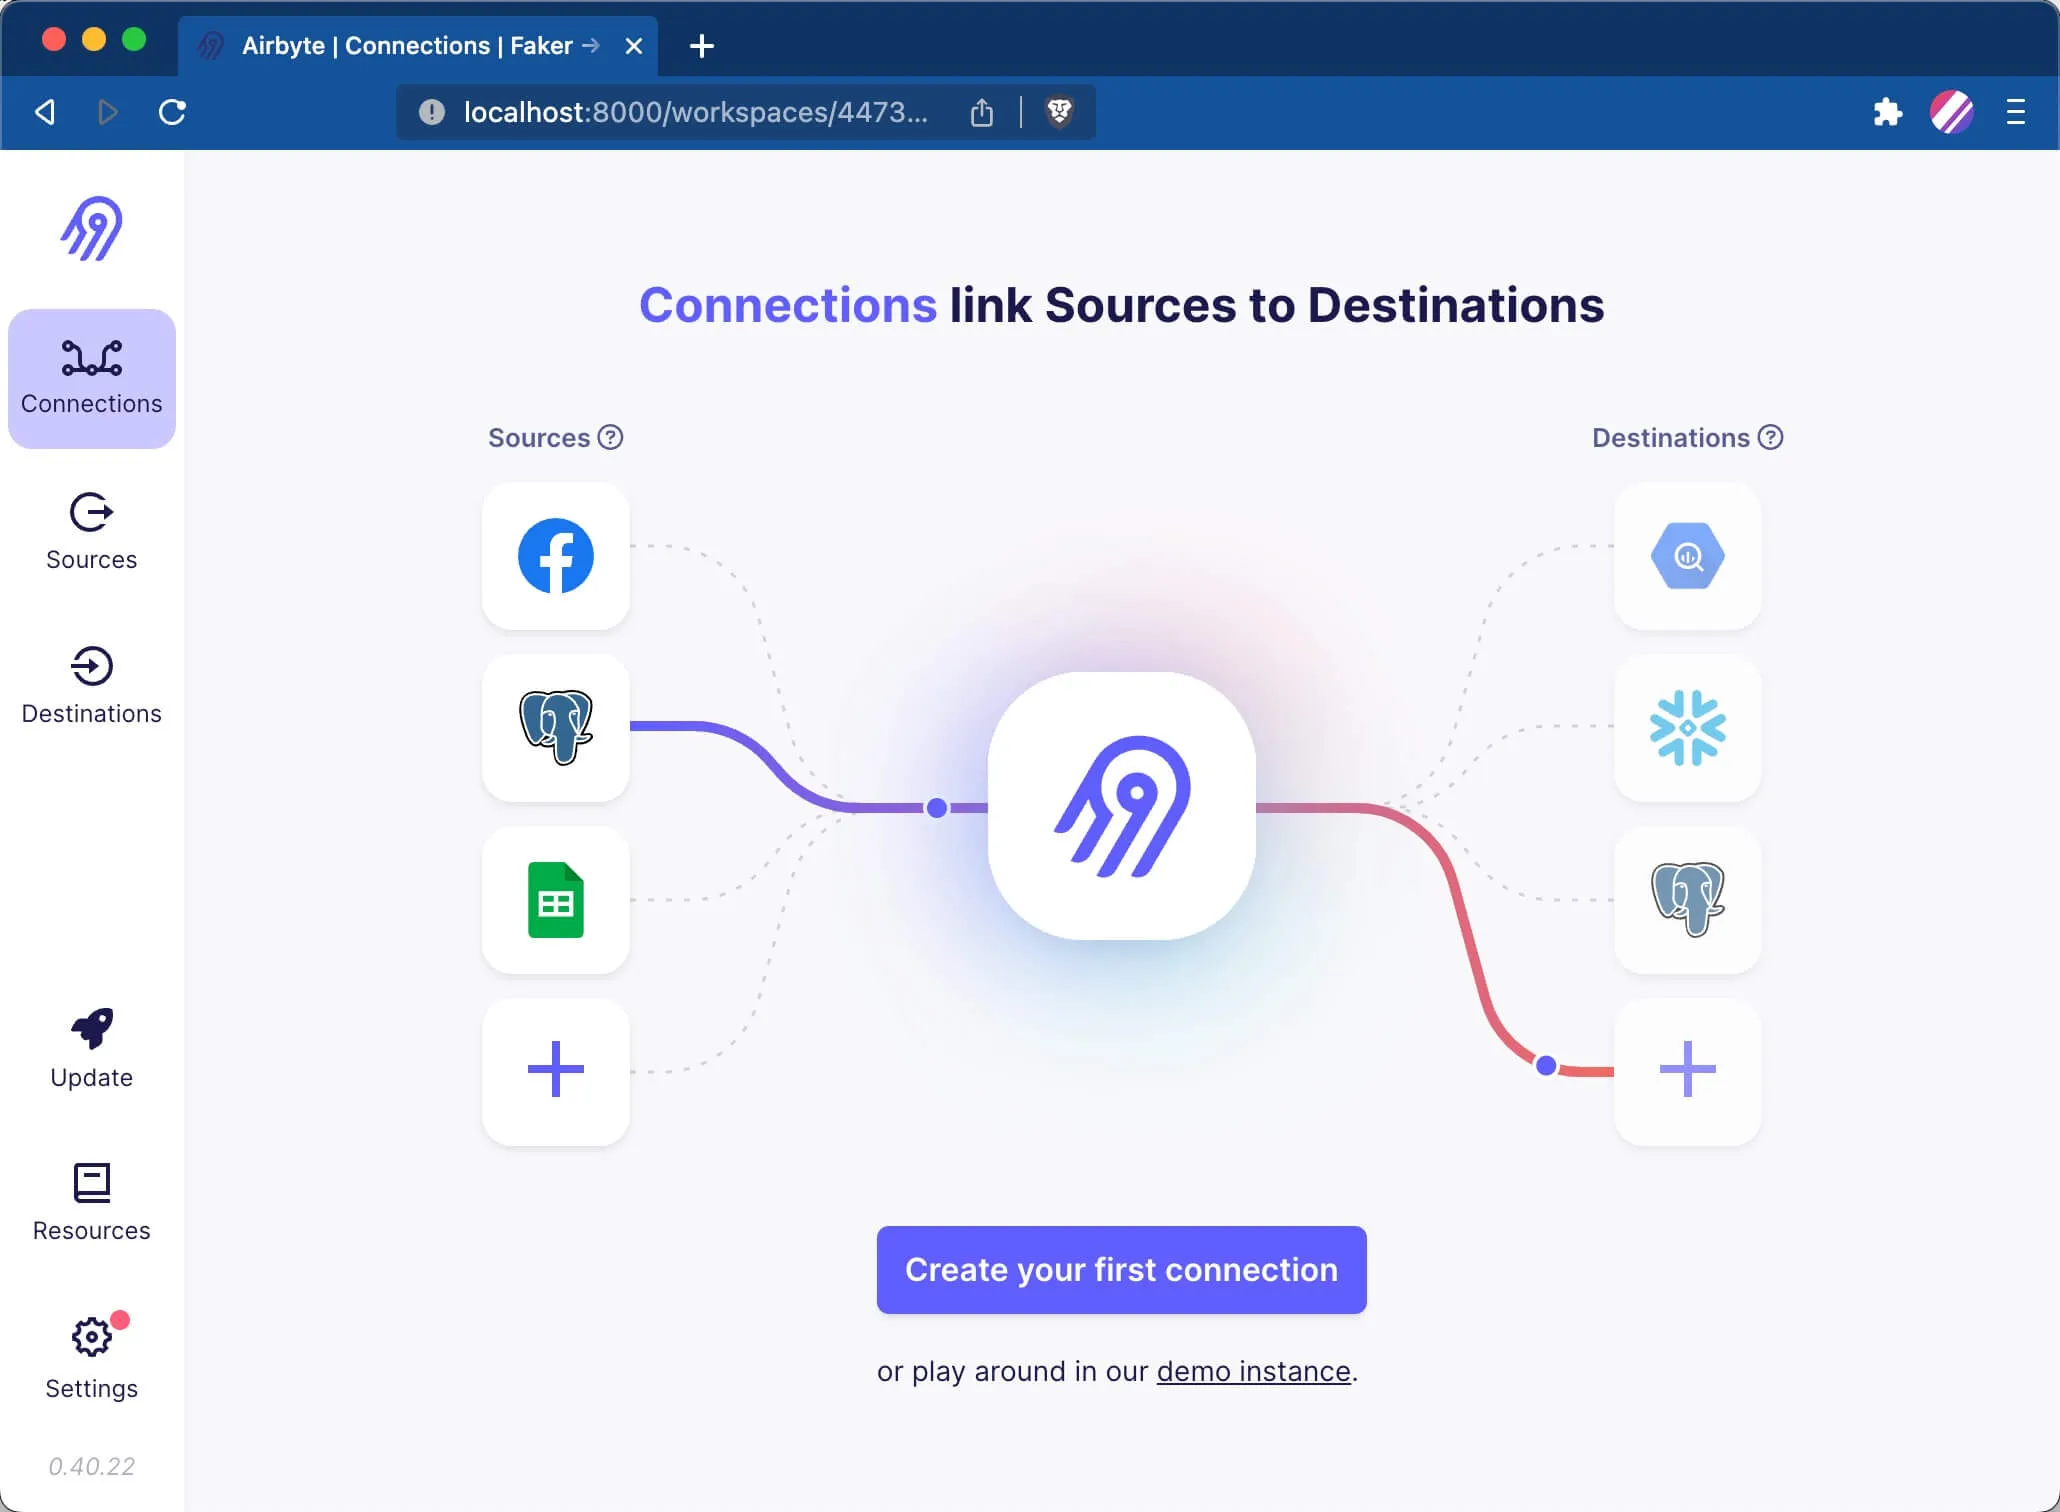Screen dimensions: 2060x1512
Task: Open Settings gear in sidebar
Action: coord(91,1337)
